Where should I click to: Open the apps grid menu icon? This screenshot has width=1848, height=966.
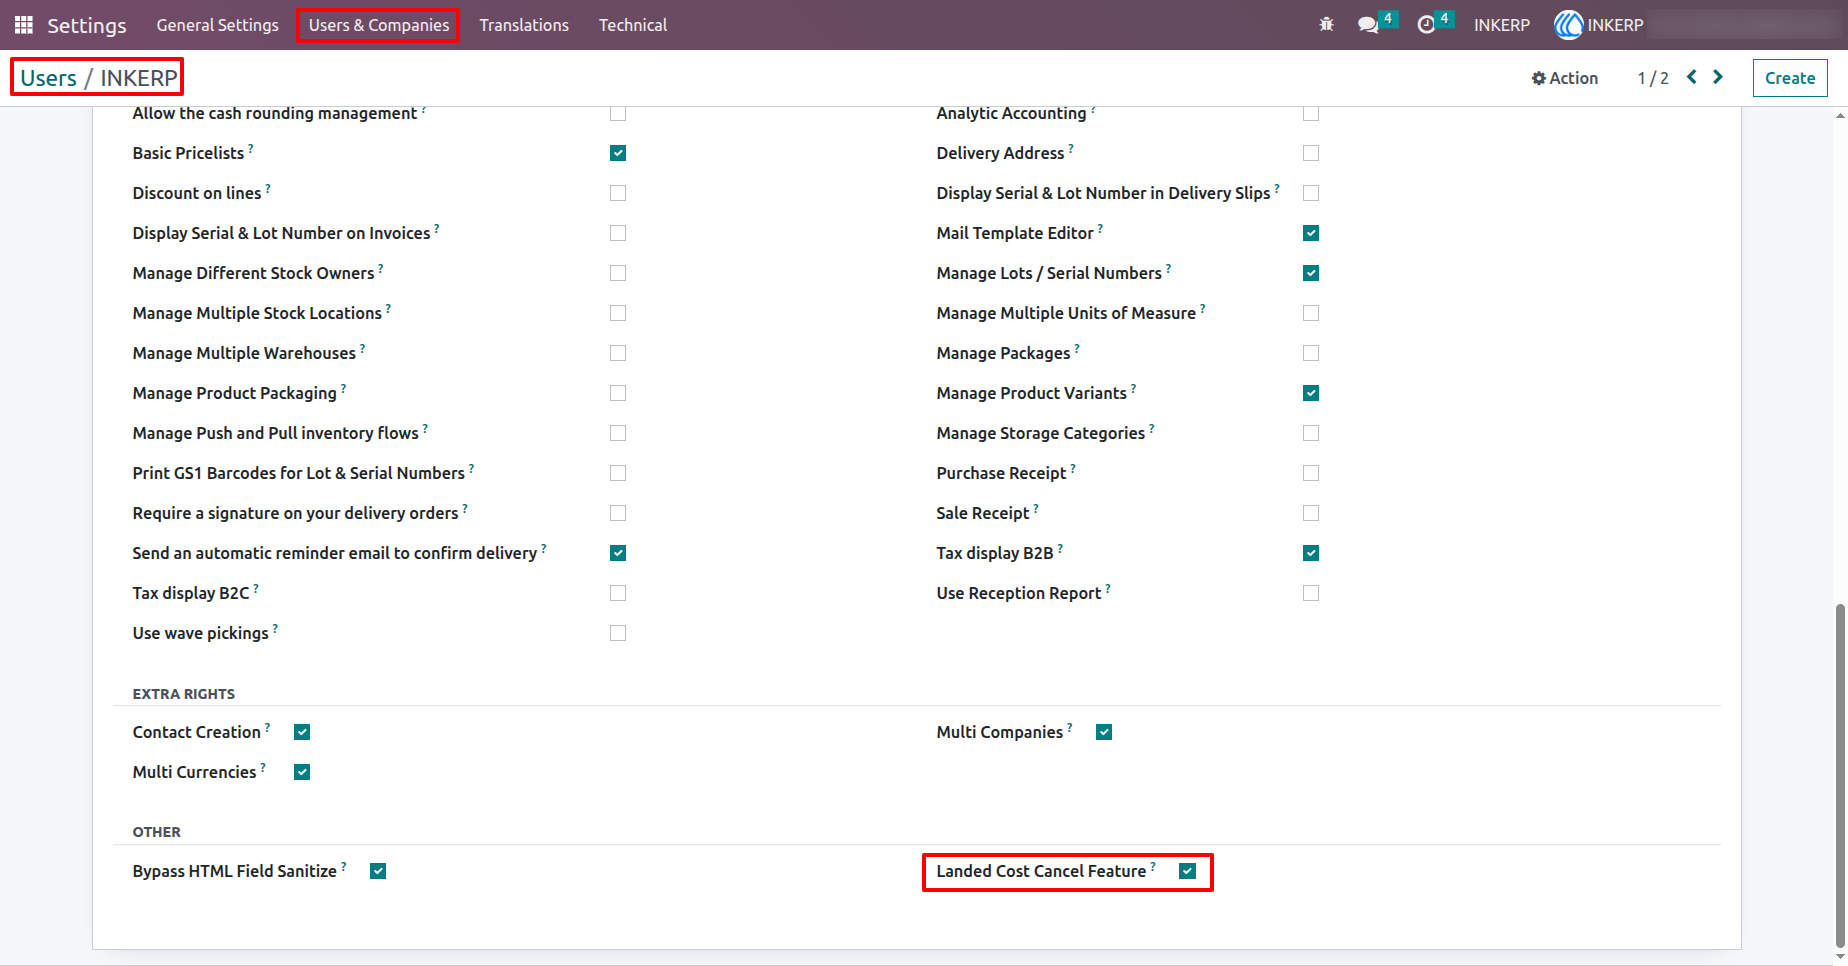pos(23,25)
